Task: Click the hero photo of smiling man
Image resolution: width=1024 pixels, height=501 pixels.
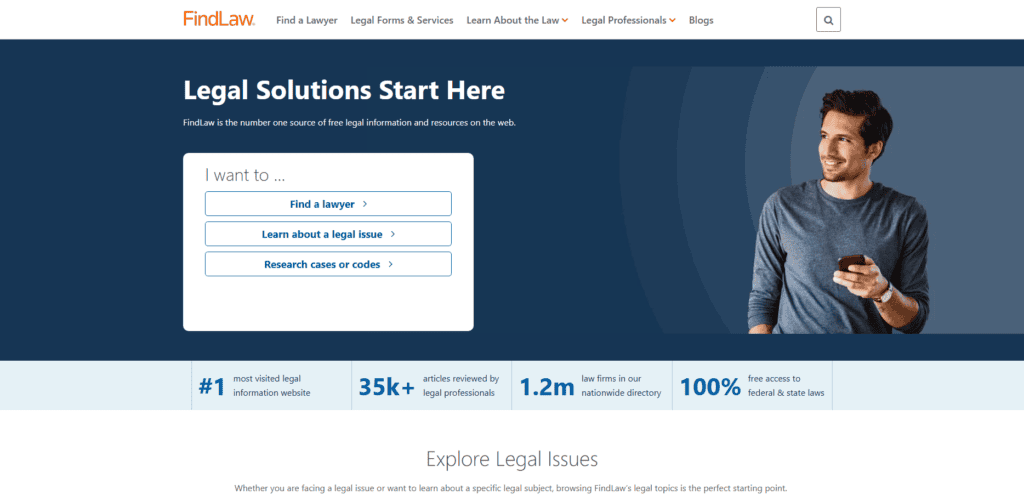Action: (x=839, y=210)
